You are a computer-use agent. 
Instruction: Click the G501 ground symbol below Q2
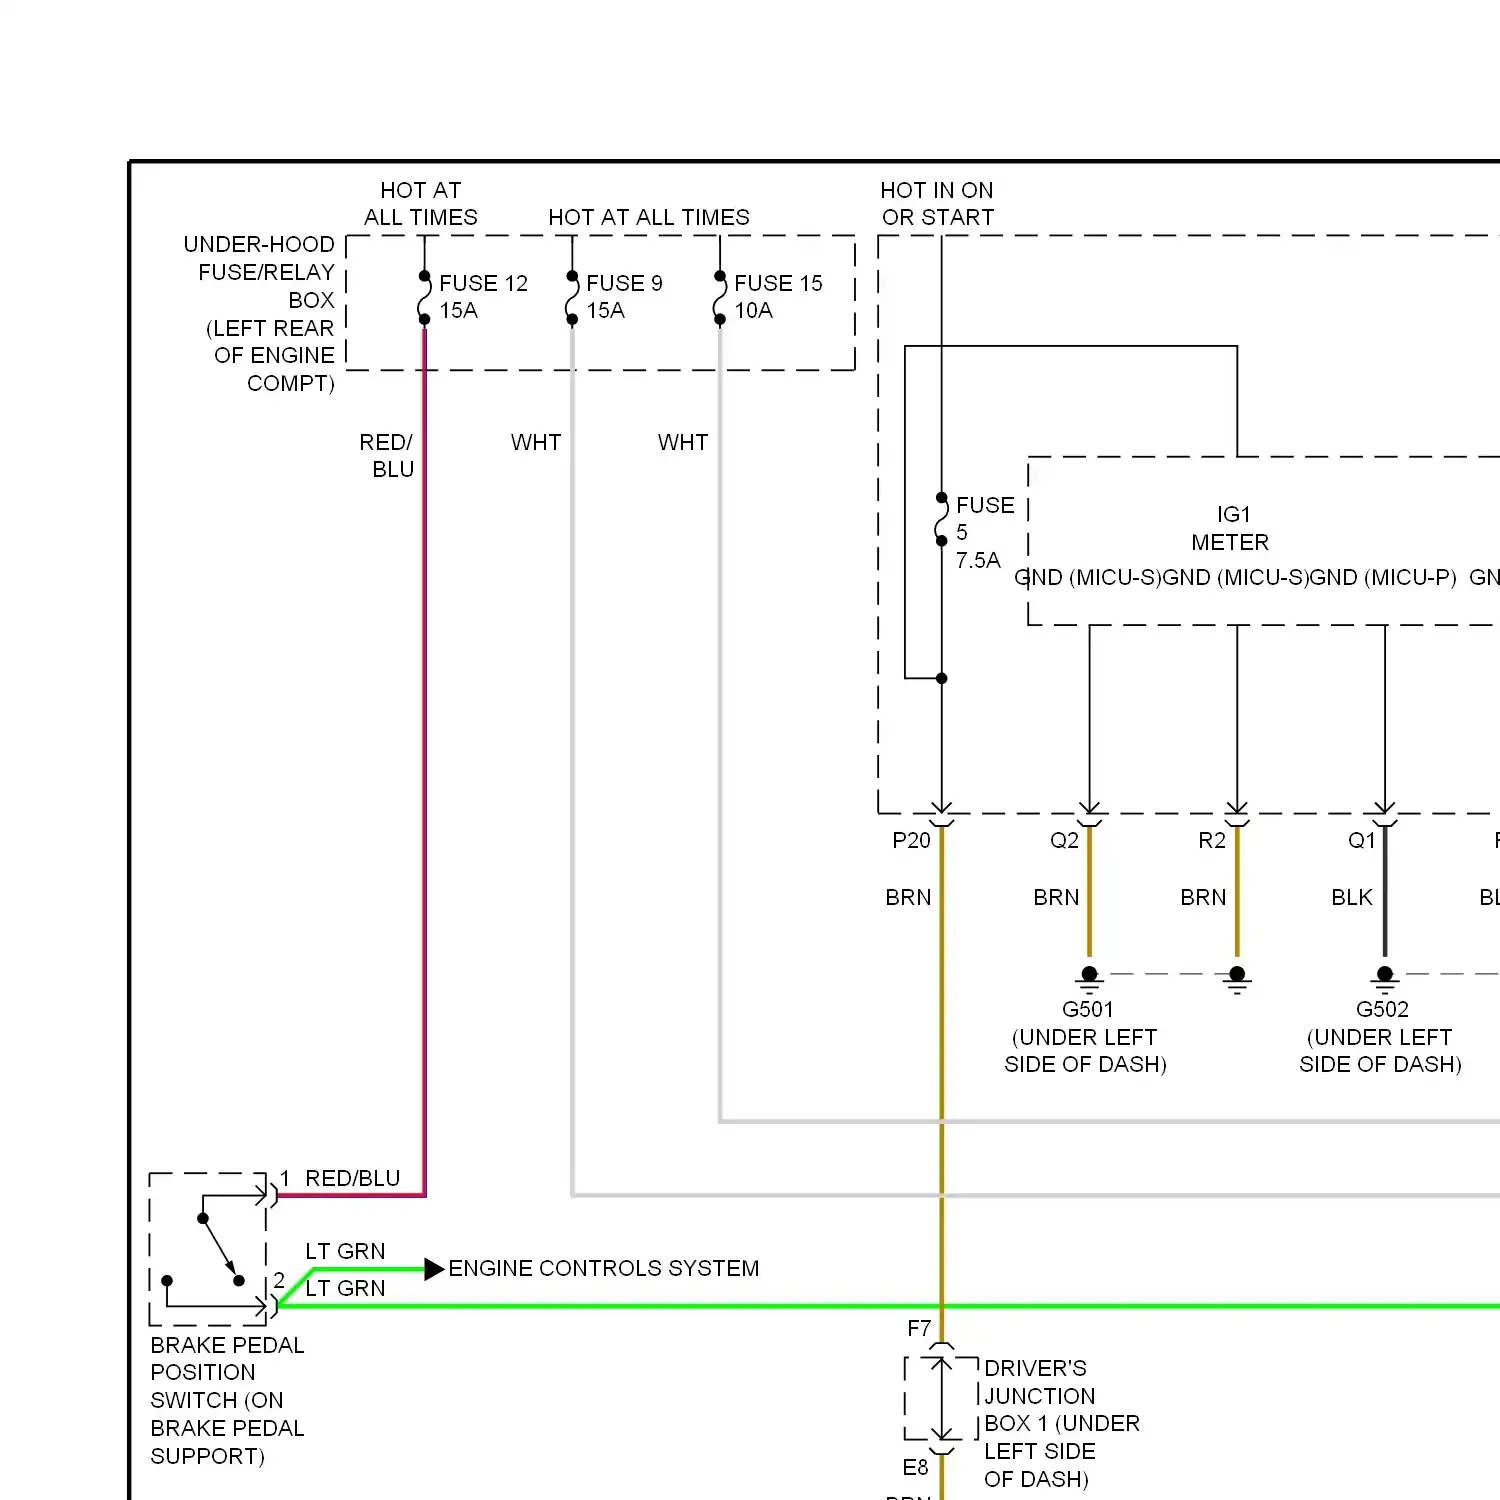click(x=1090, y=979)
